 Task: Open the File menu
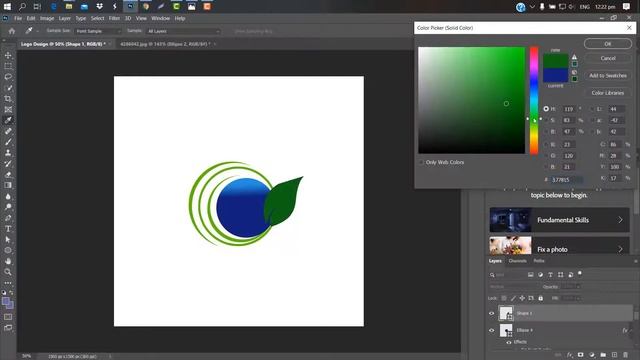pos(18,18)
